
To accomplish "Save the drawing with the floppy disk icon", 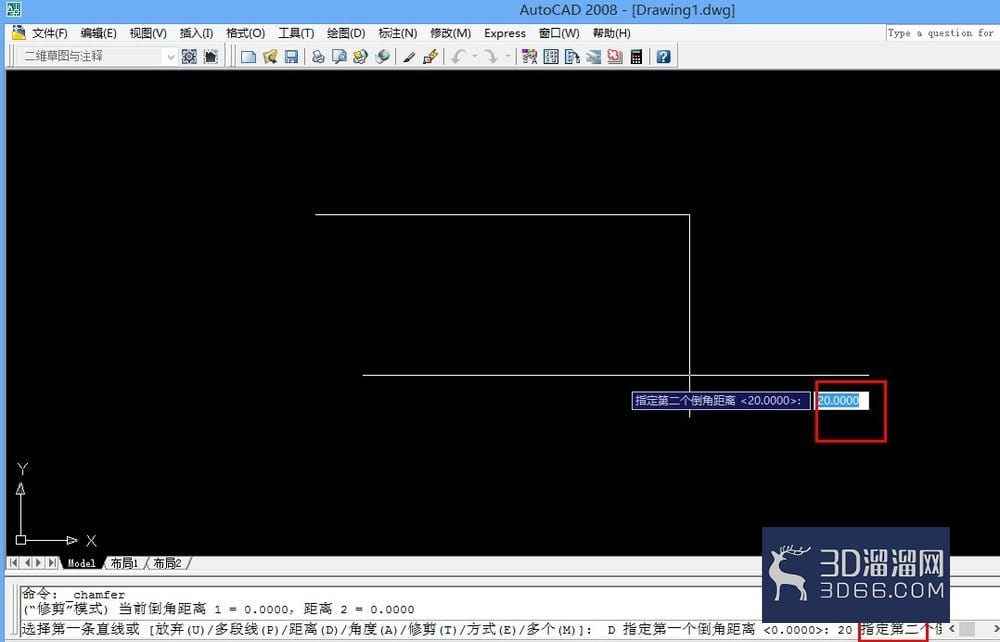I will [x=291, y=57].
